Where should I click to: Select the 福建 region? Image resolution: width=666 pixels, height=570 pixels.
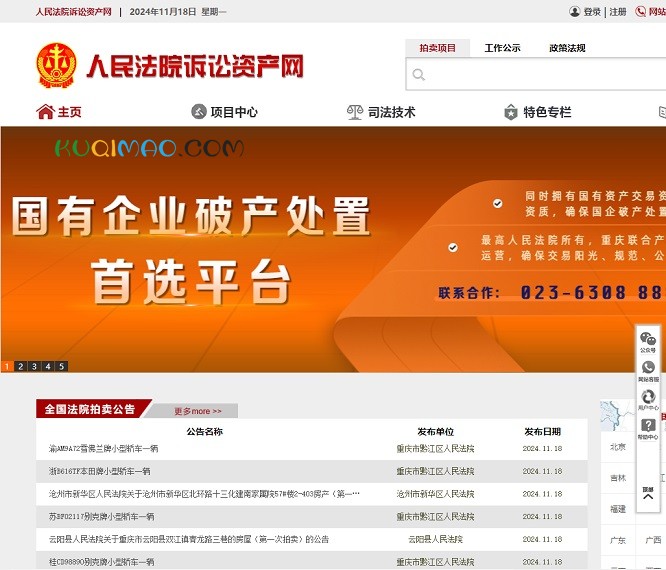click(x=618, y=509)
